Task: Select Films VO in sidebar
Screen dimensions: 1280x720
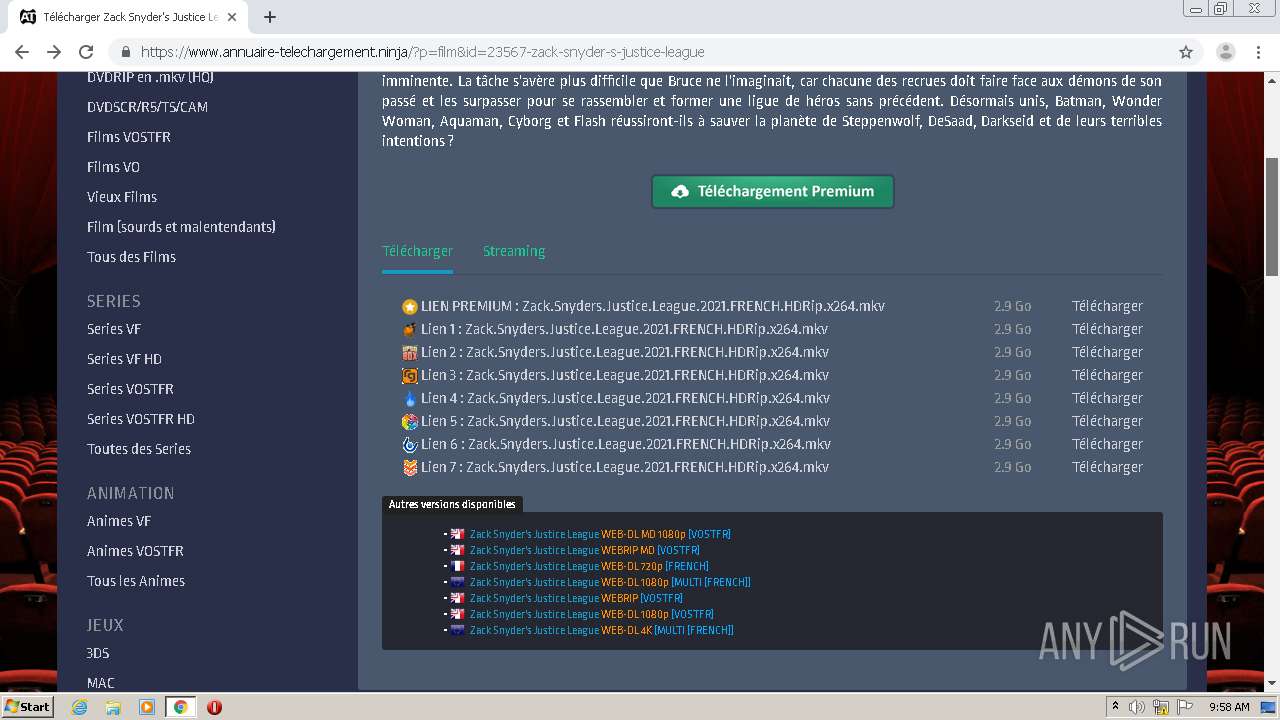Action: pyautogui.click(x=113, y=167)
